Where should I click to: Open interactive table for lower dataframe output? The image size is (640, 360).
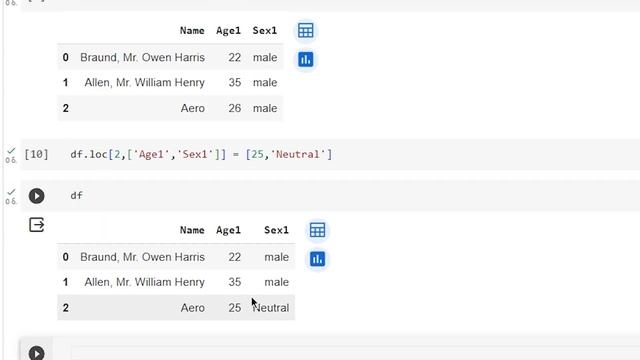tap(318, 230)
